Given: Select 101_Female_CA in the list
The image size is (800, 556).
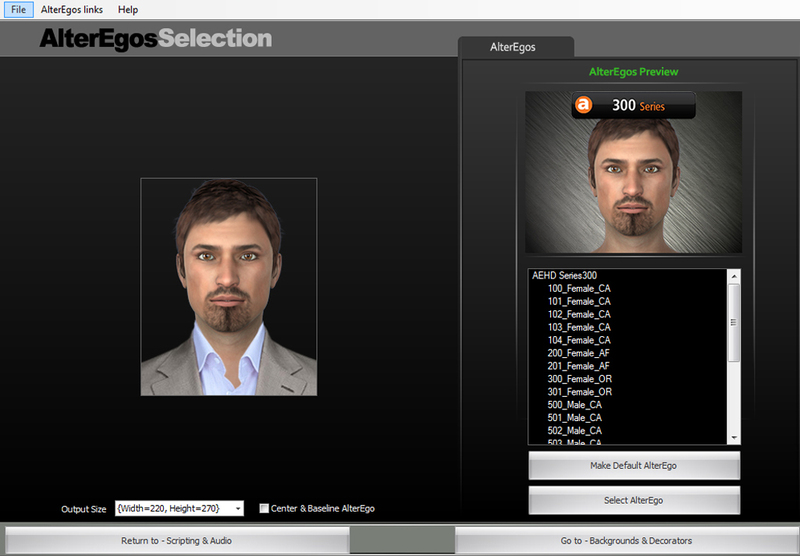Looking at the screenshot, I should pyautogui.click(x=579, y=301).
